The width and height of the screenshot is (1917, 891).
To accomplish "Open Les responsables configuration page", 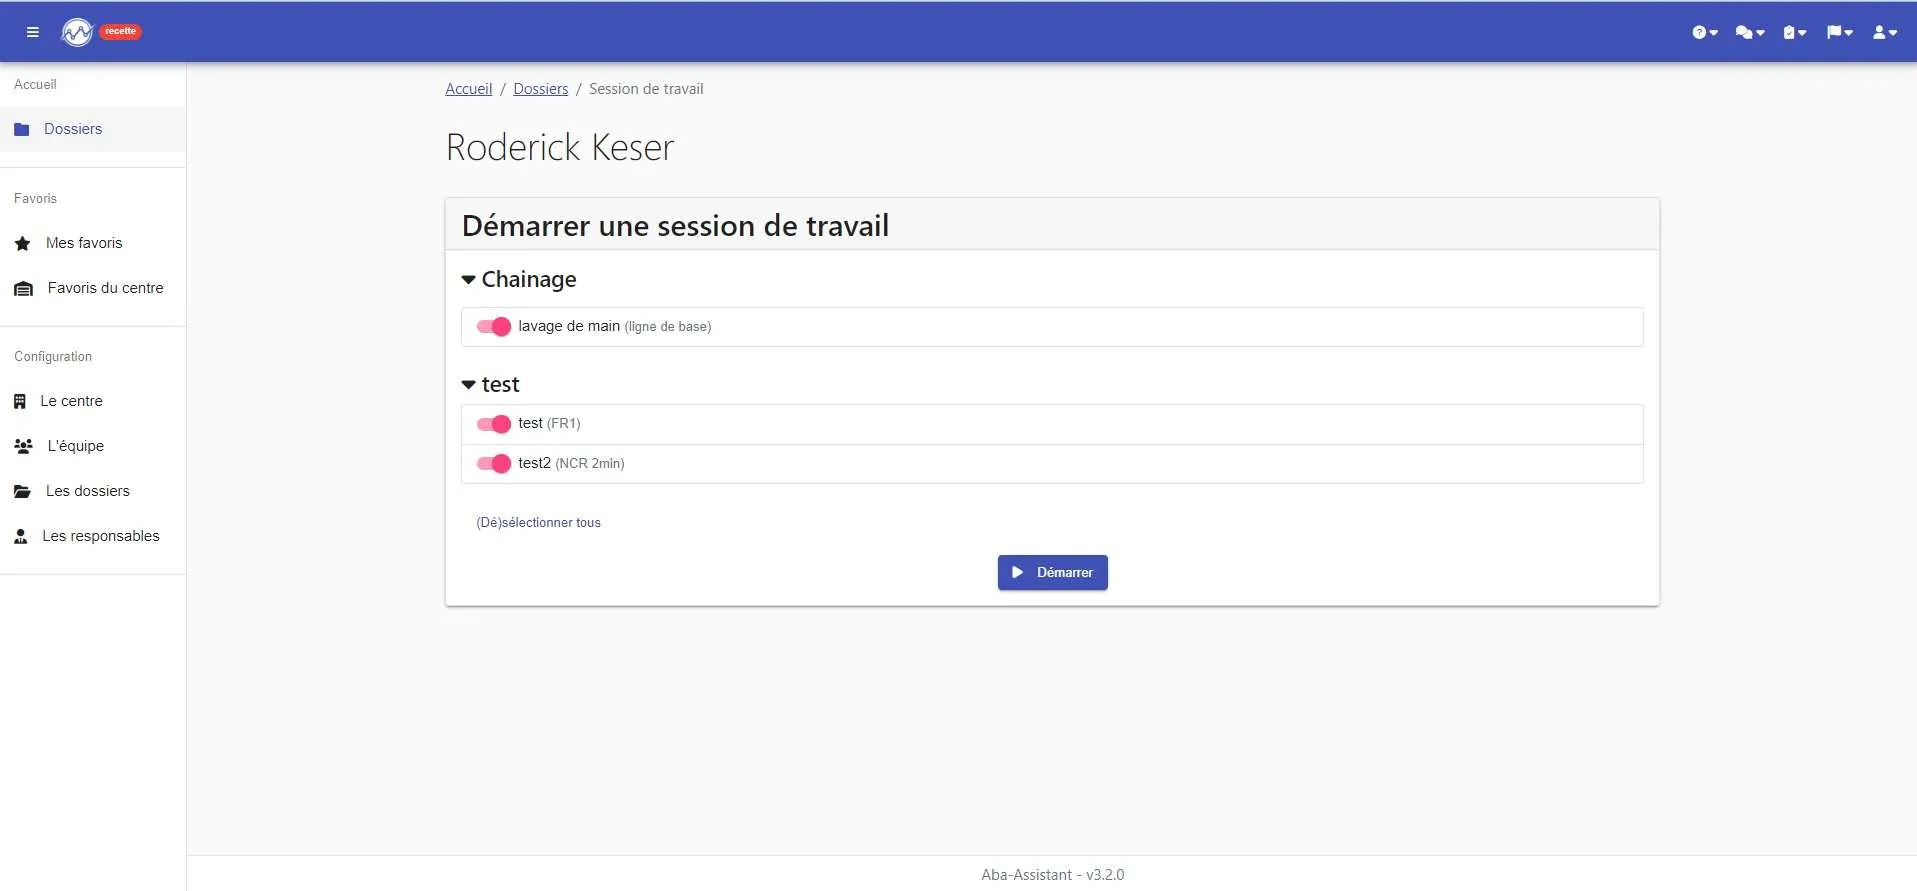I will click(93, 536).
